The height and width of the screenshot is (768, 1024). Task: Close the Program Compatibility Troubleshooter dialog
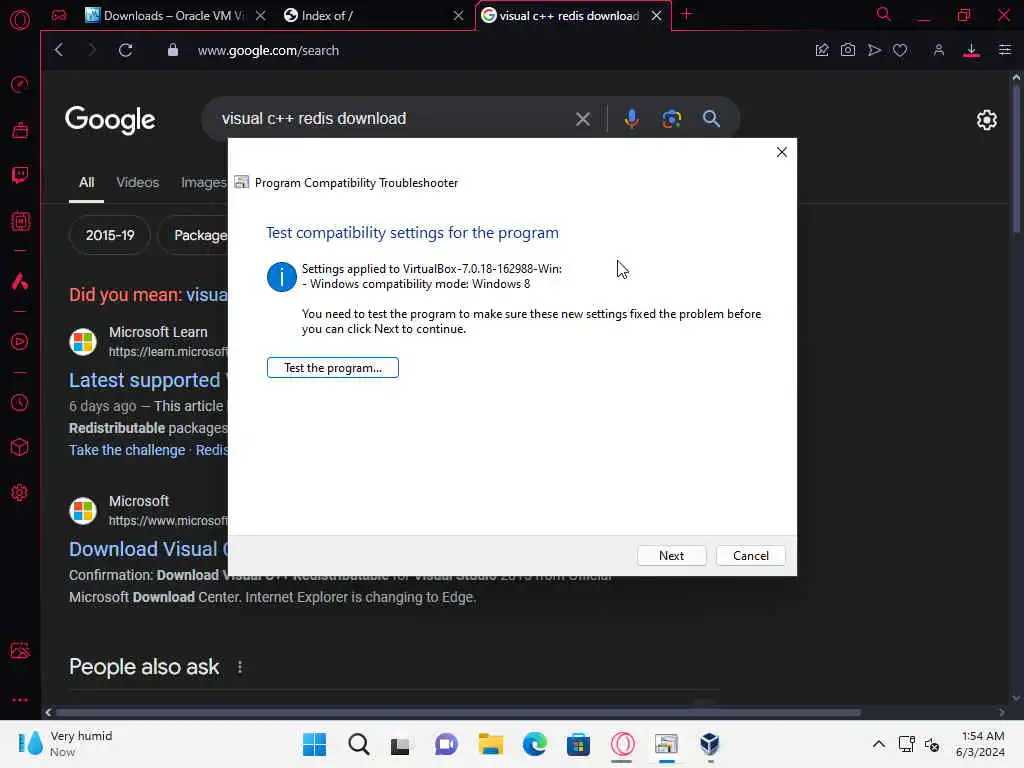(782, 152)
